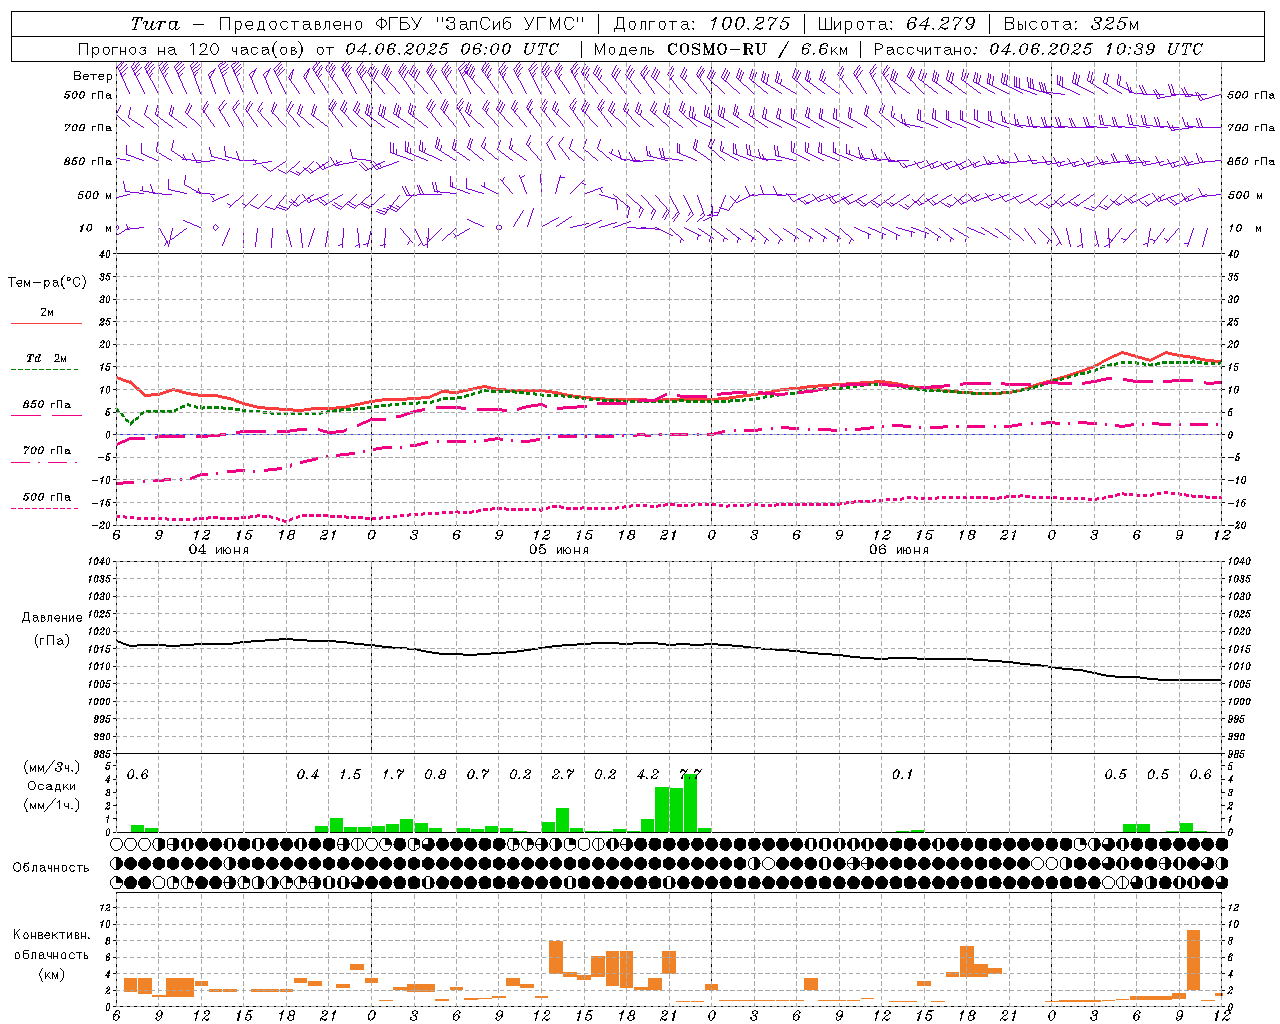
Task: Click the "(мм/3ч.)" unit label
Action: (51, 768)
